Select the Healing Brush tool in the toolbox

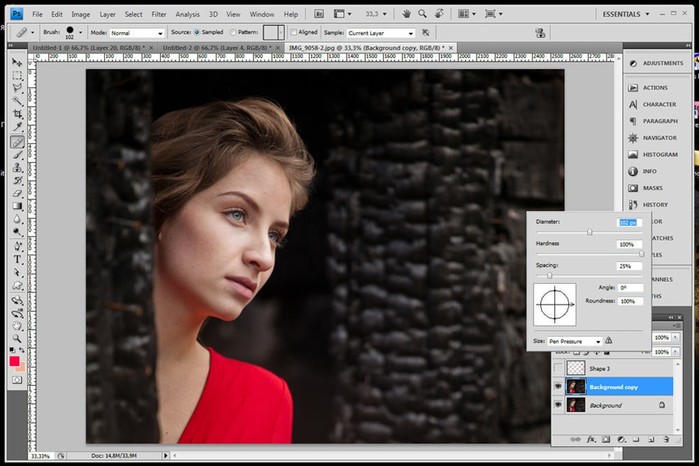(x=17, y=142)
